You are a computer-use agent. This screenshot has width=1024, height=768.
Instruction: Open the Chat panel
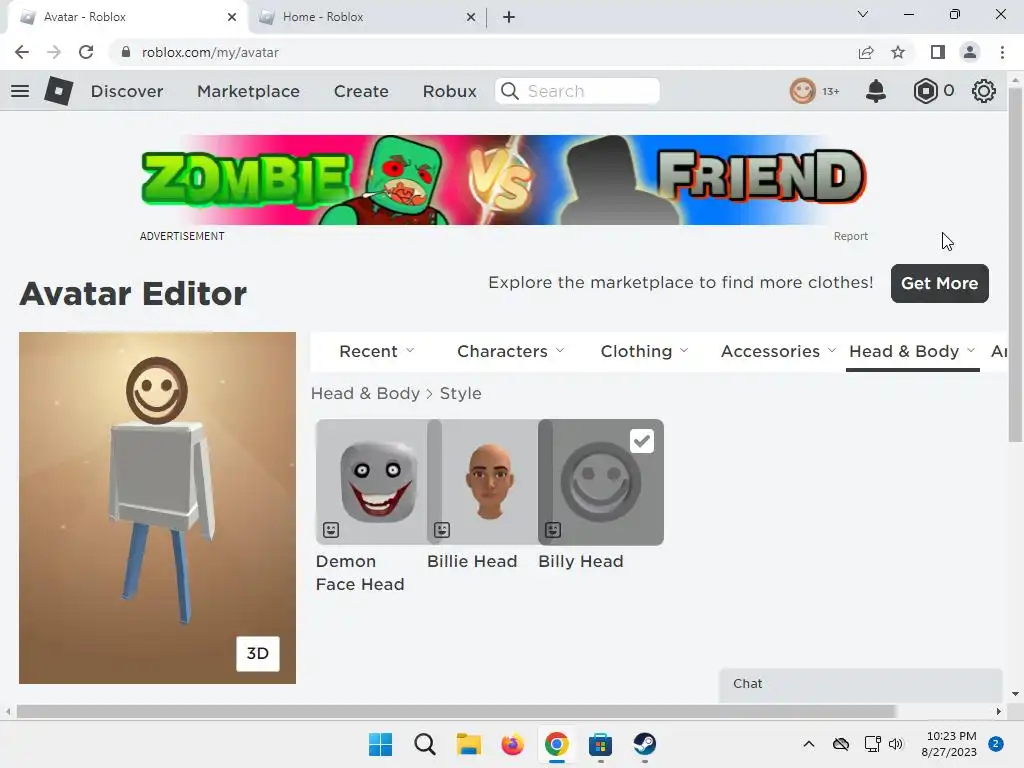click(860, 684)
